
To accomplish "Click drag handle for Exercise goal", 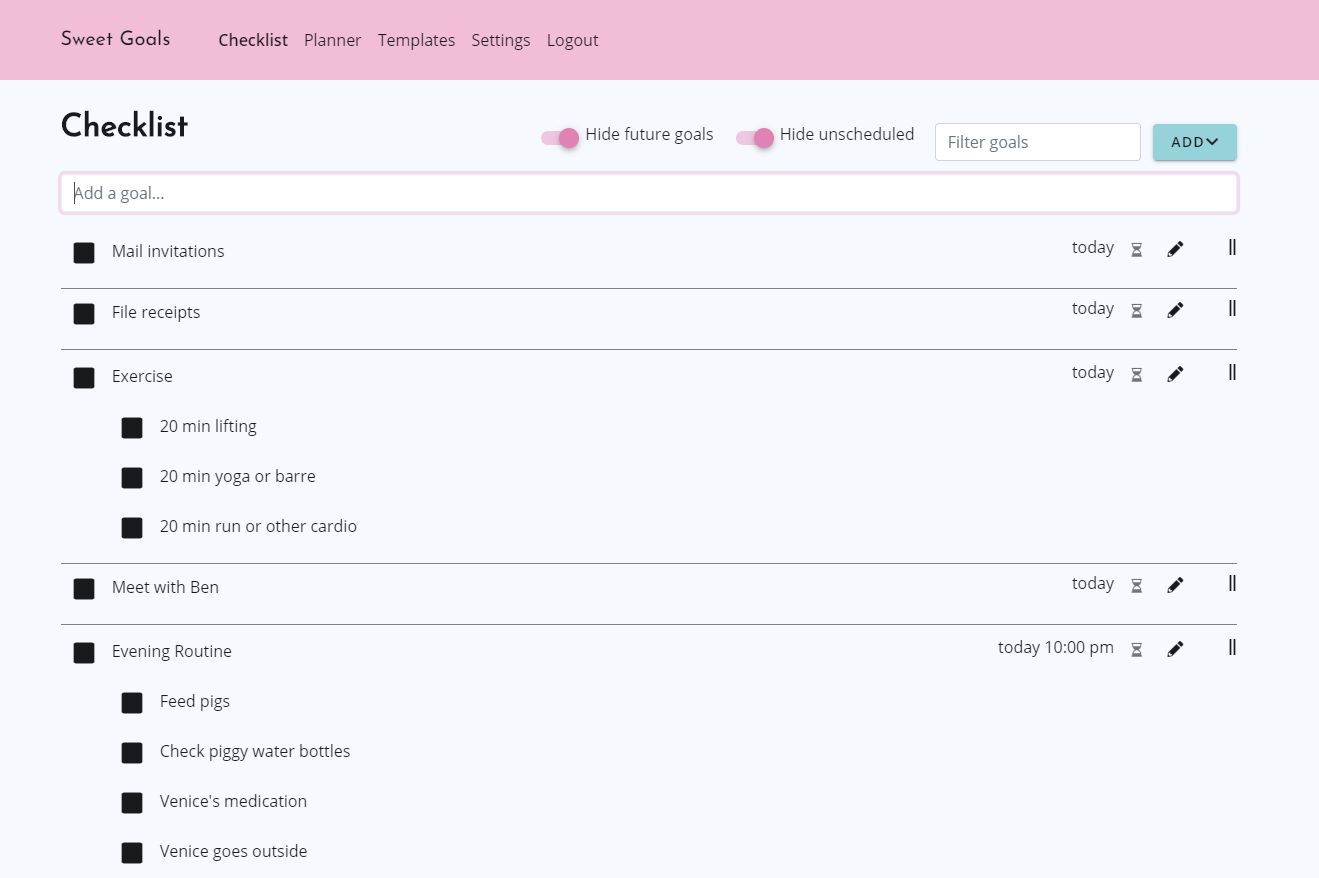I will click(x=1232, y=372).
